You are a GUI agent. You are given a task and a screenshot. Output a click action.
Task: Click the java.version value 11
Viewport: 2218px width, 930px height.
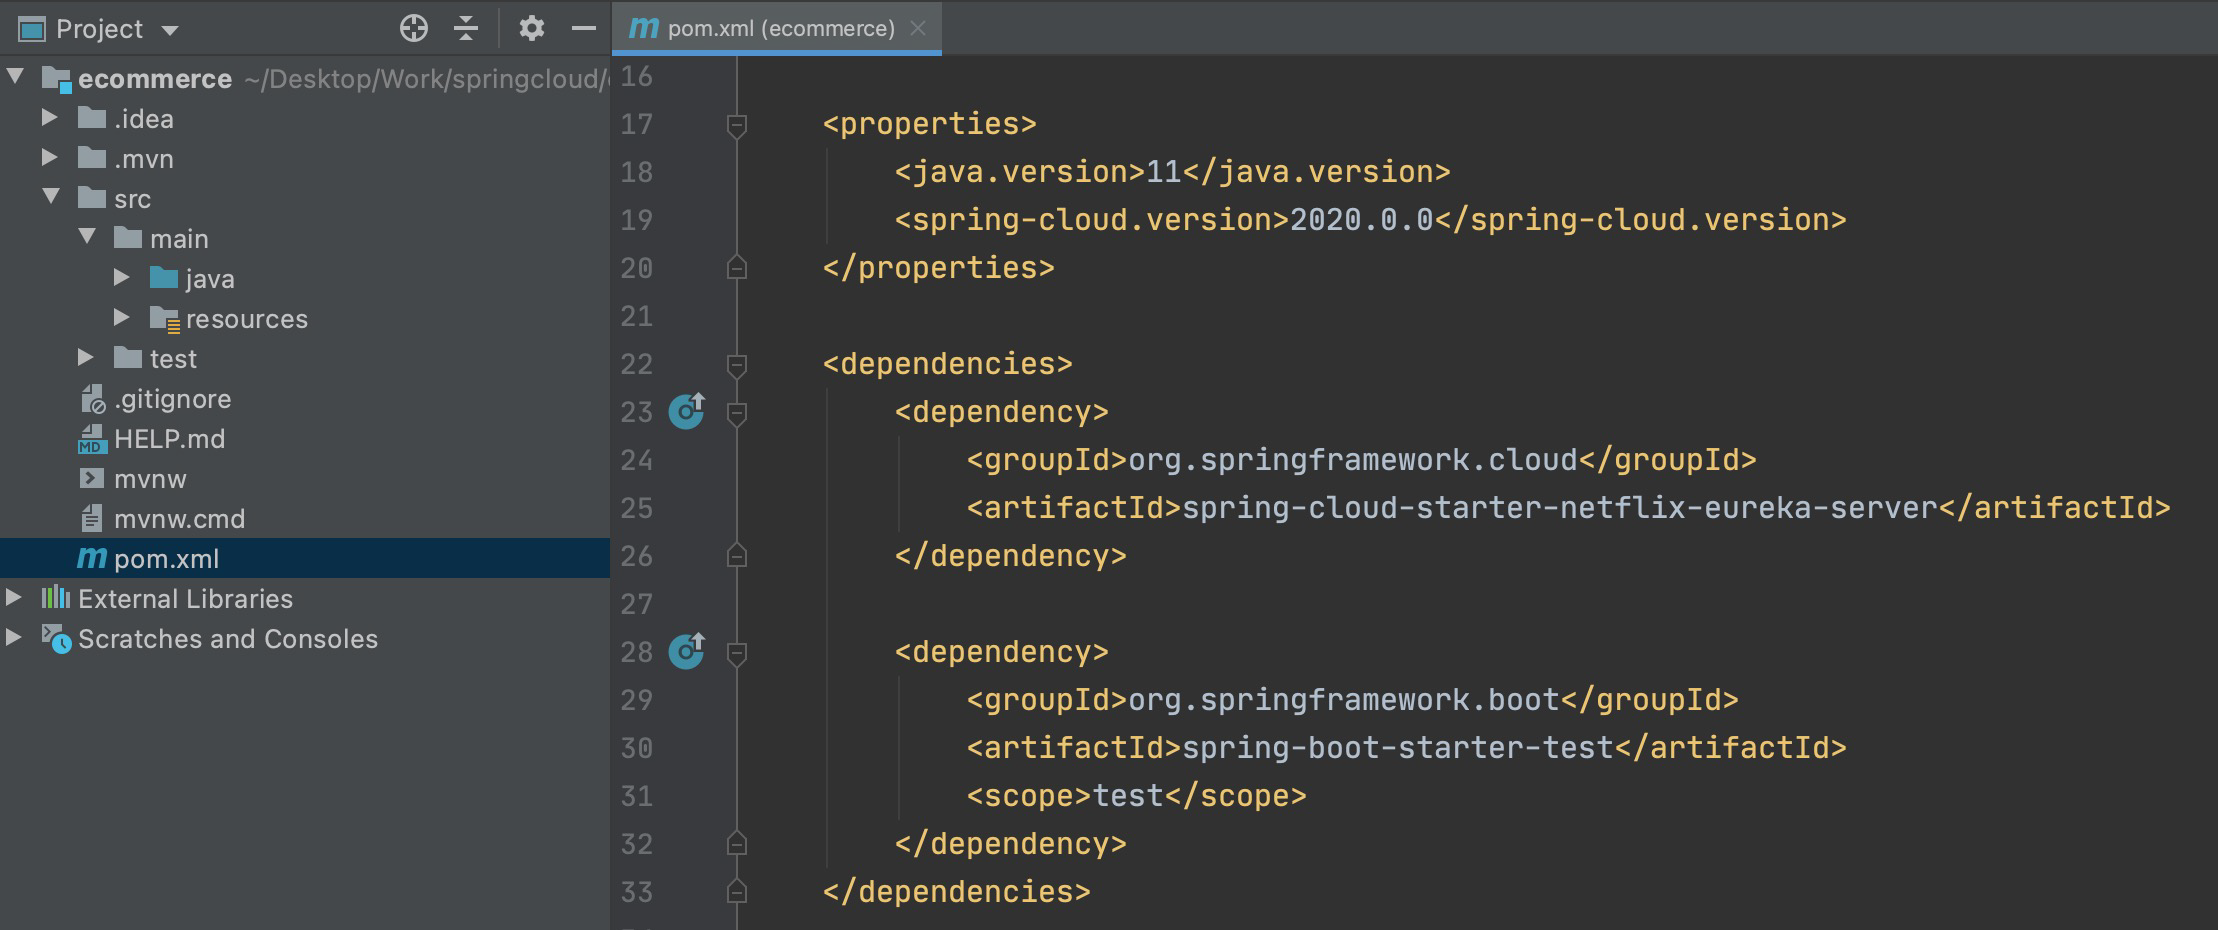point(1164,172)
